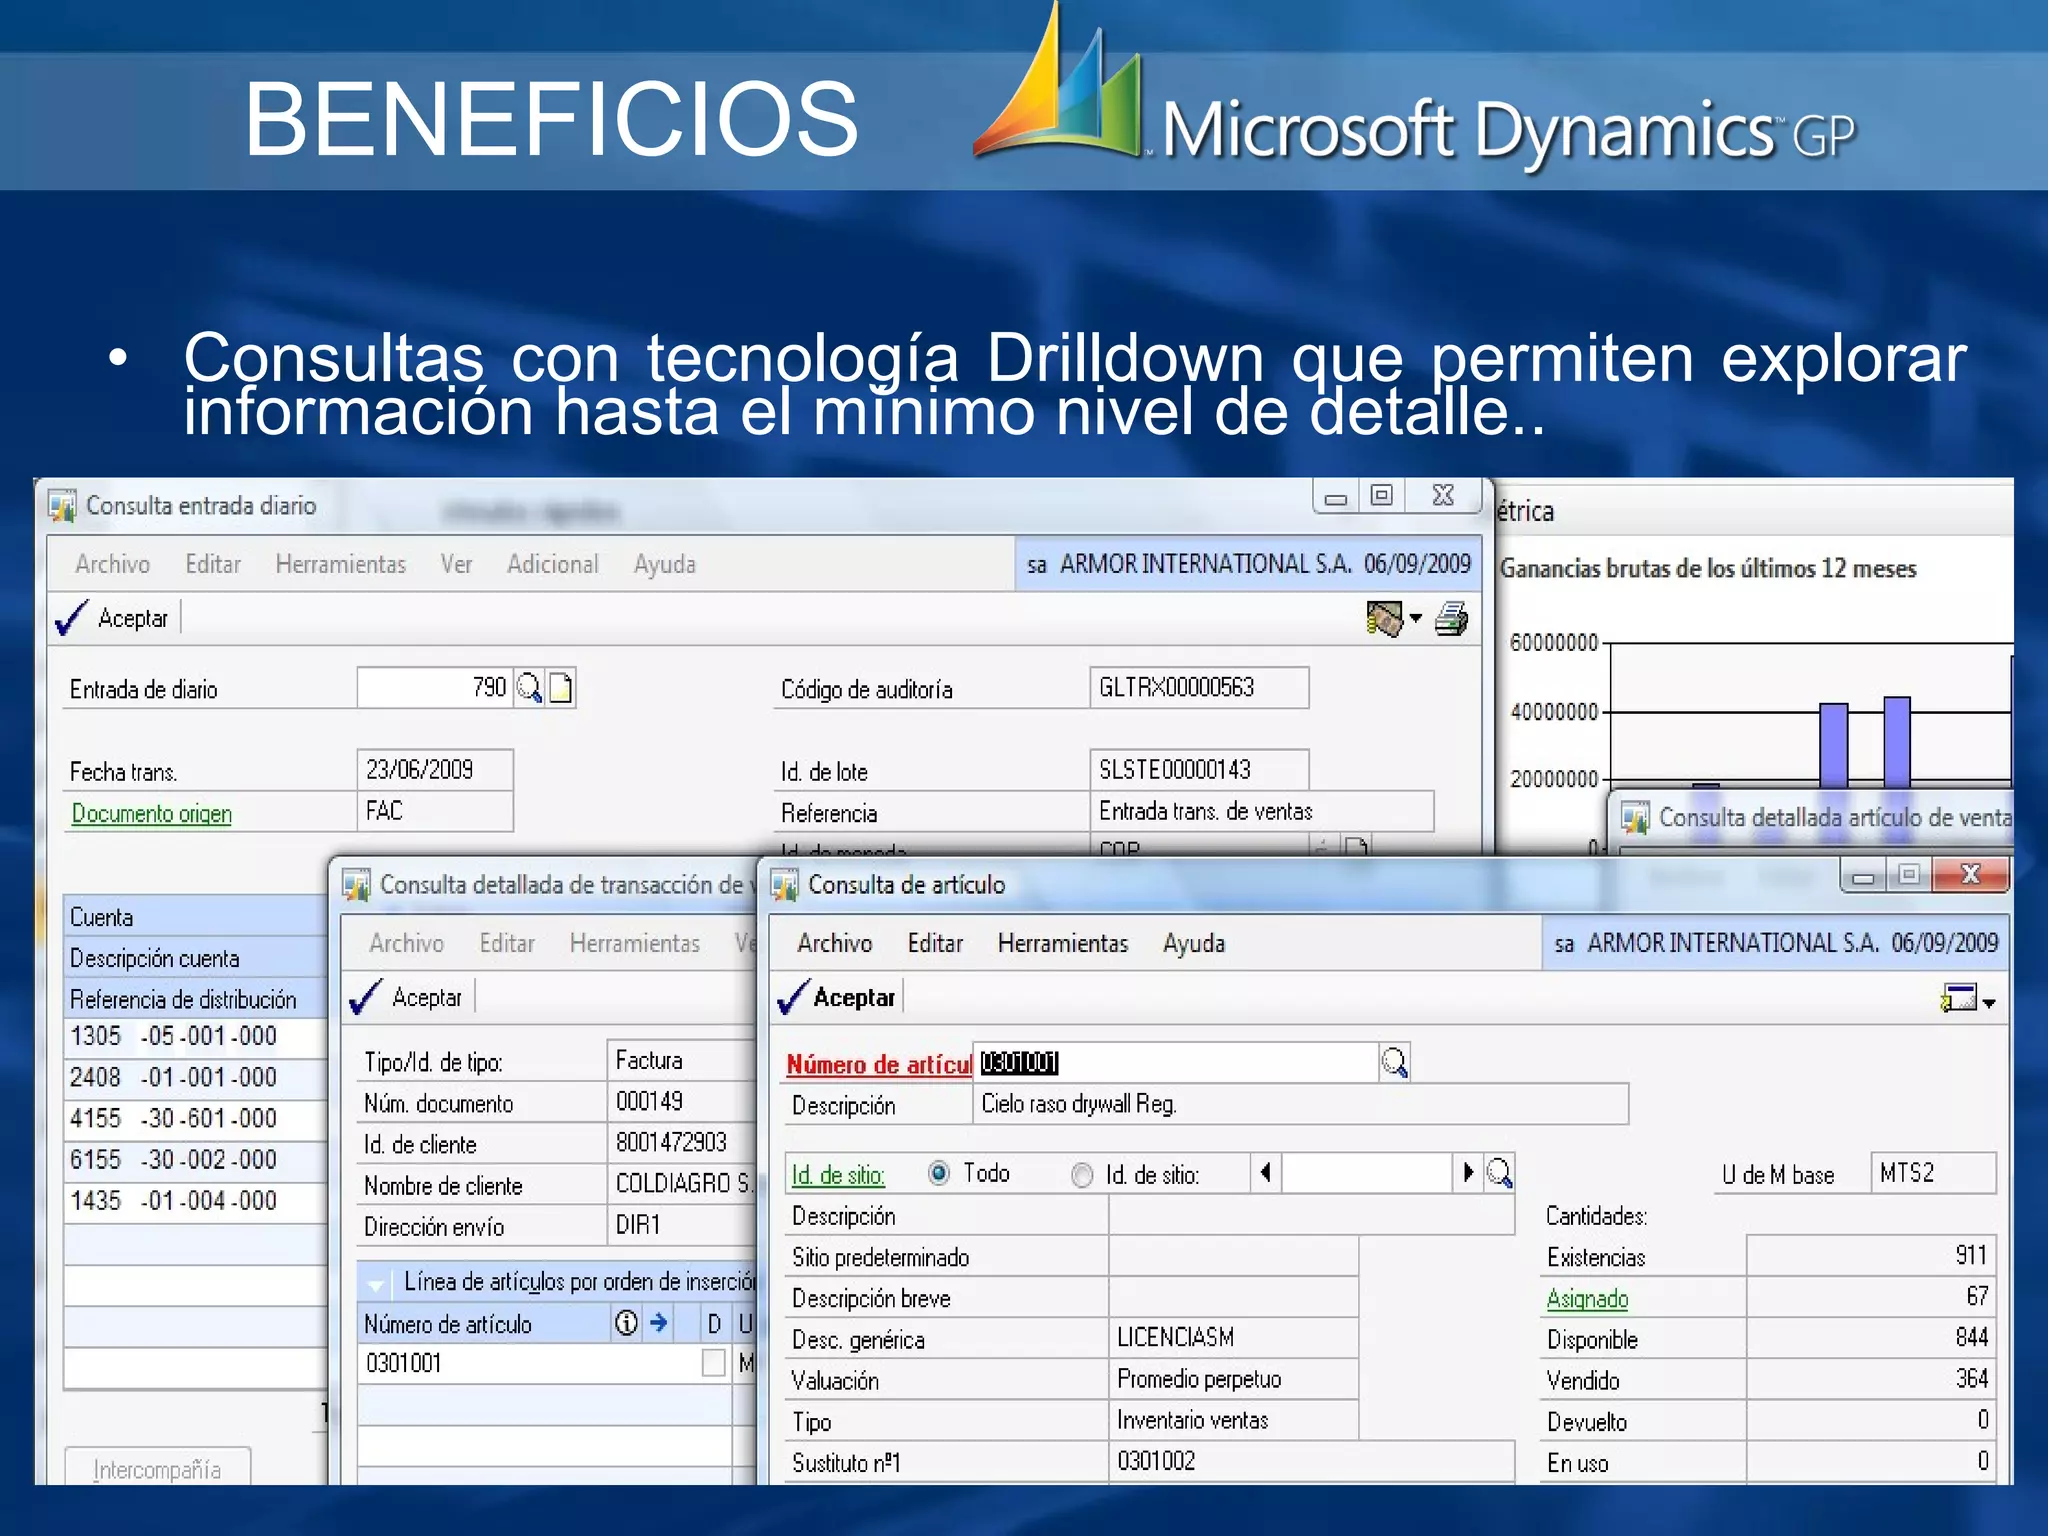This screenshot has height=1536, width=2048.
Task: Click the Id. de sitio link
Action: coord(837,1174)
